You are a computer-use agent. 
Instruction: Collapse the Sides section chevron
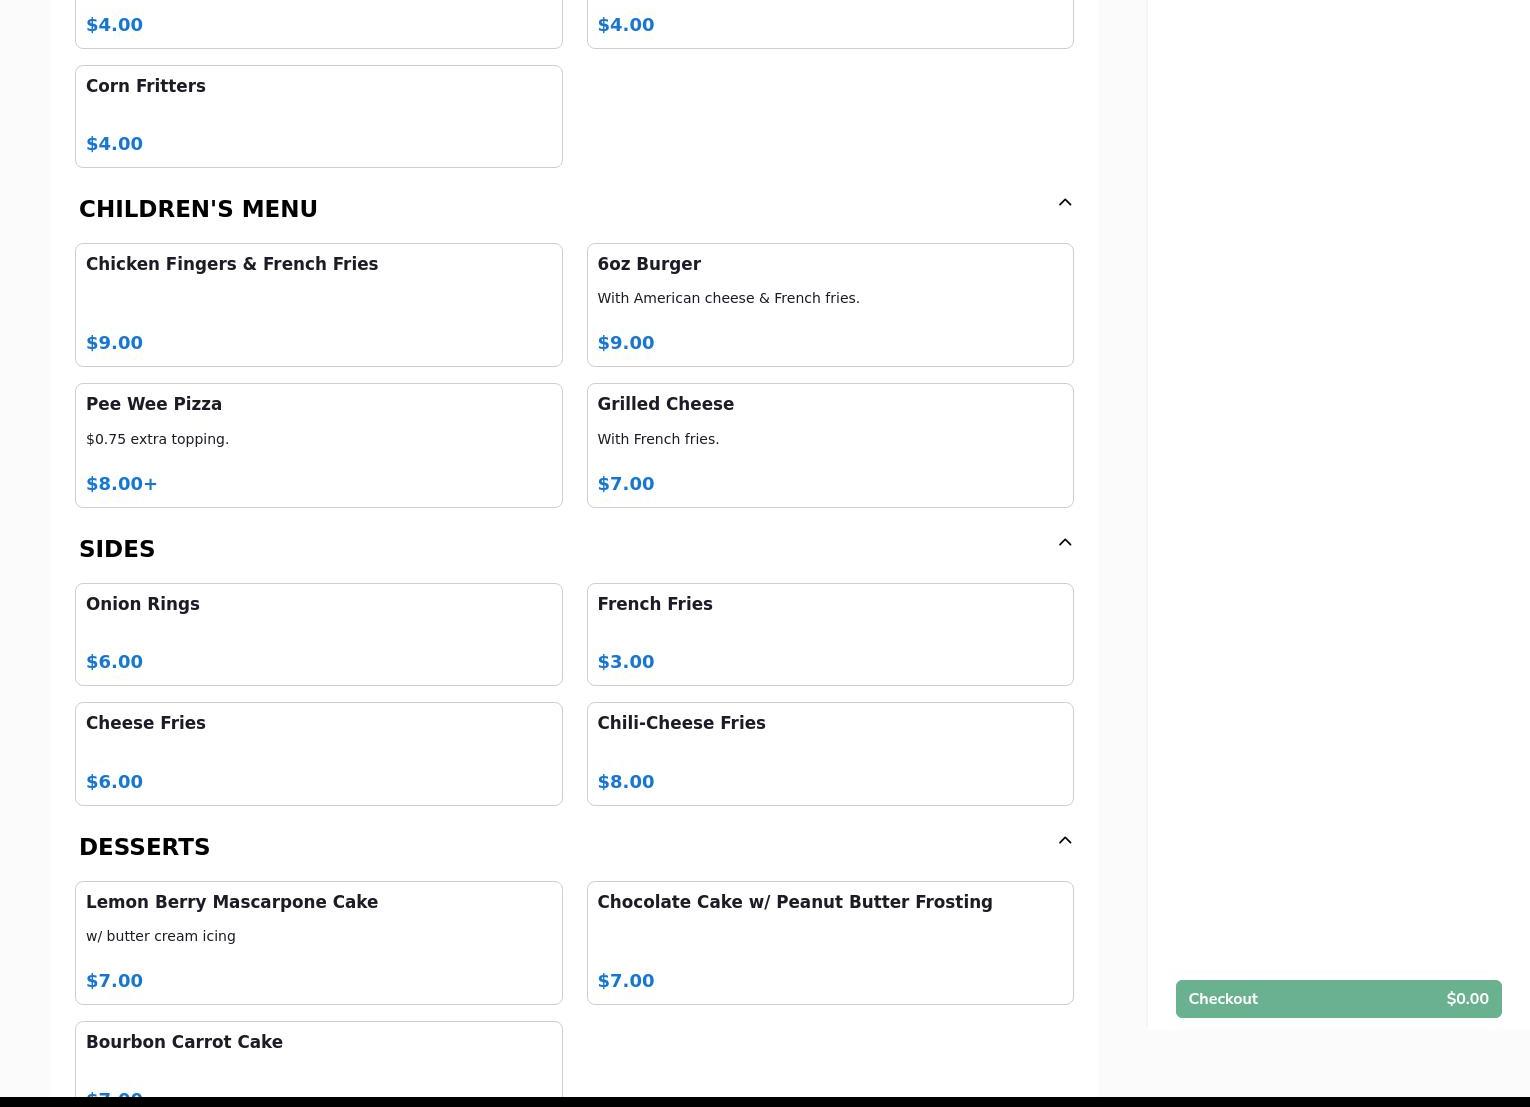tap(1065, 542)
